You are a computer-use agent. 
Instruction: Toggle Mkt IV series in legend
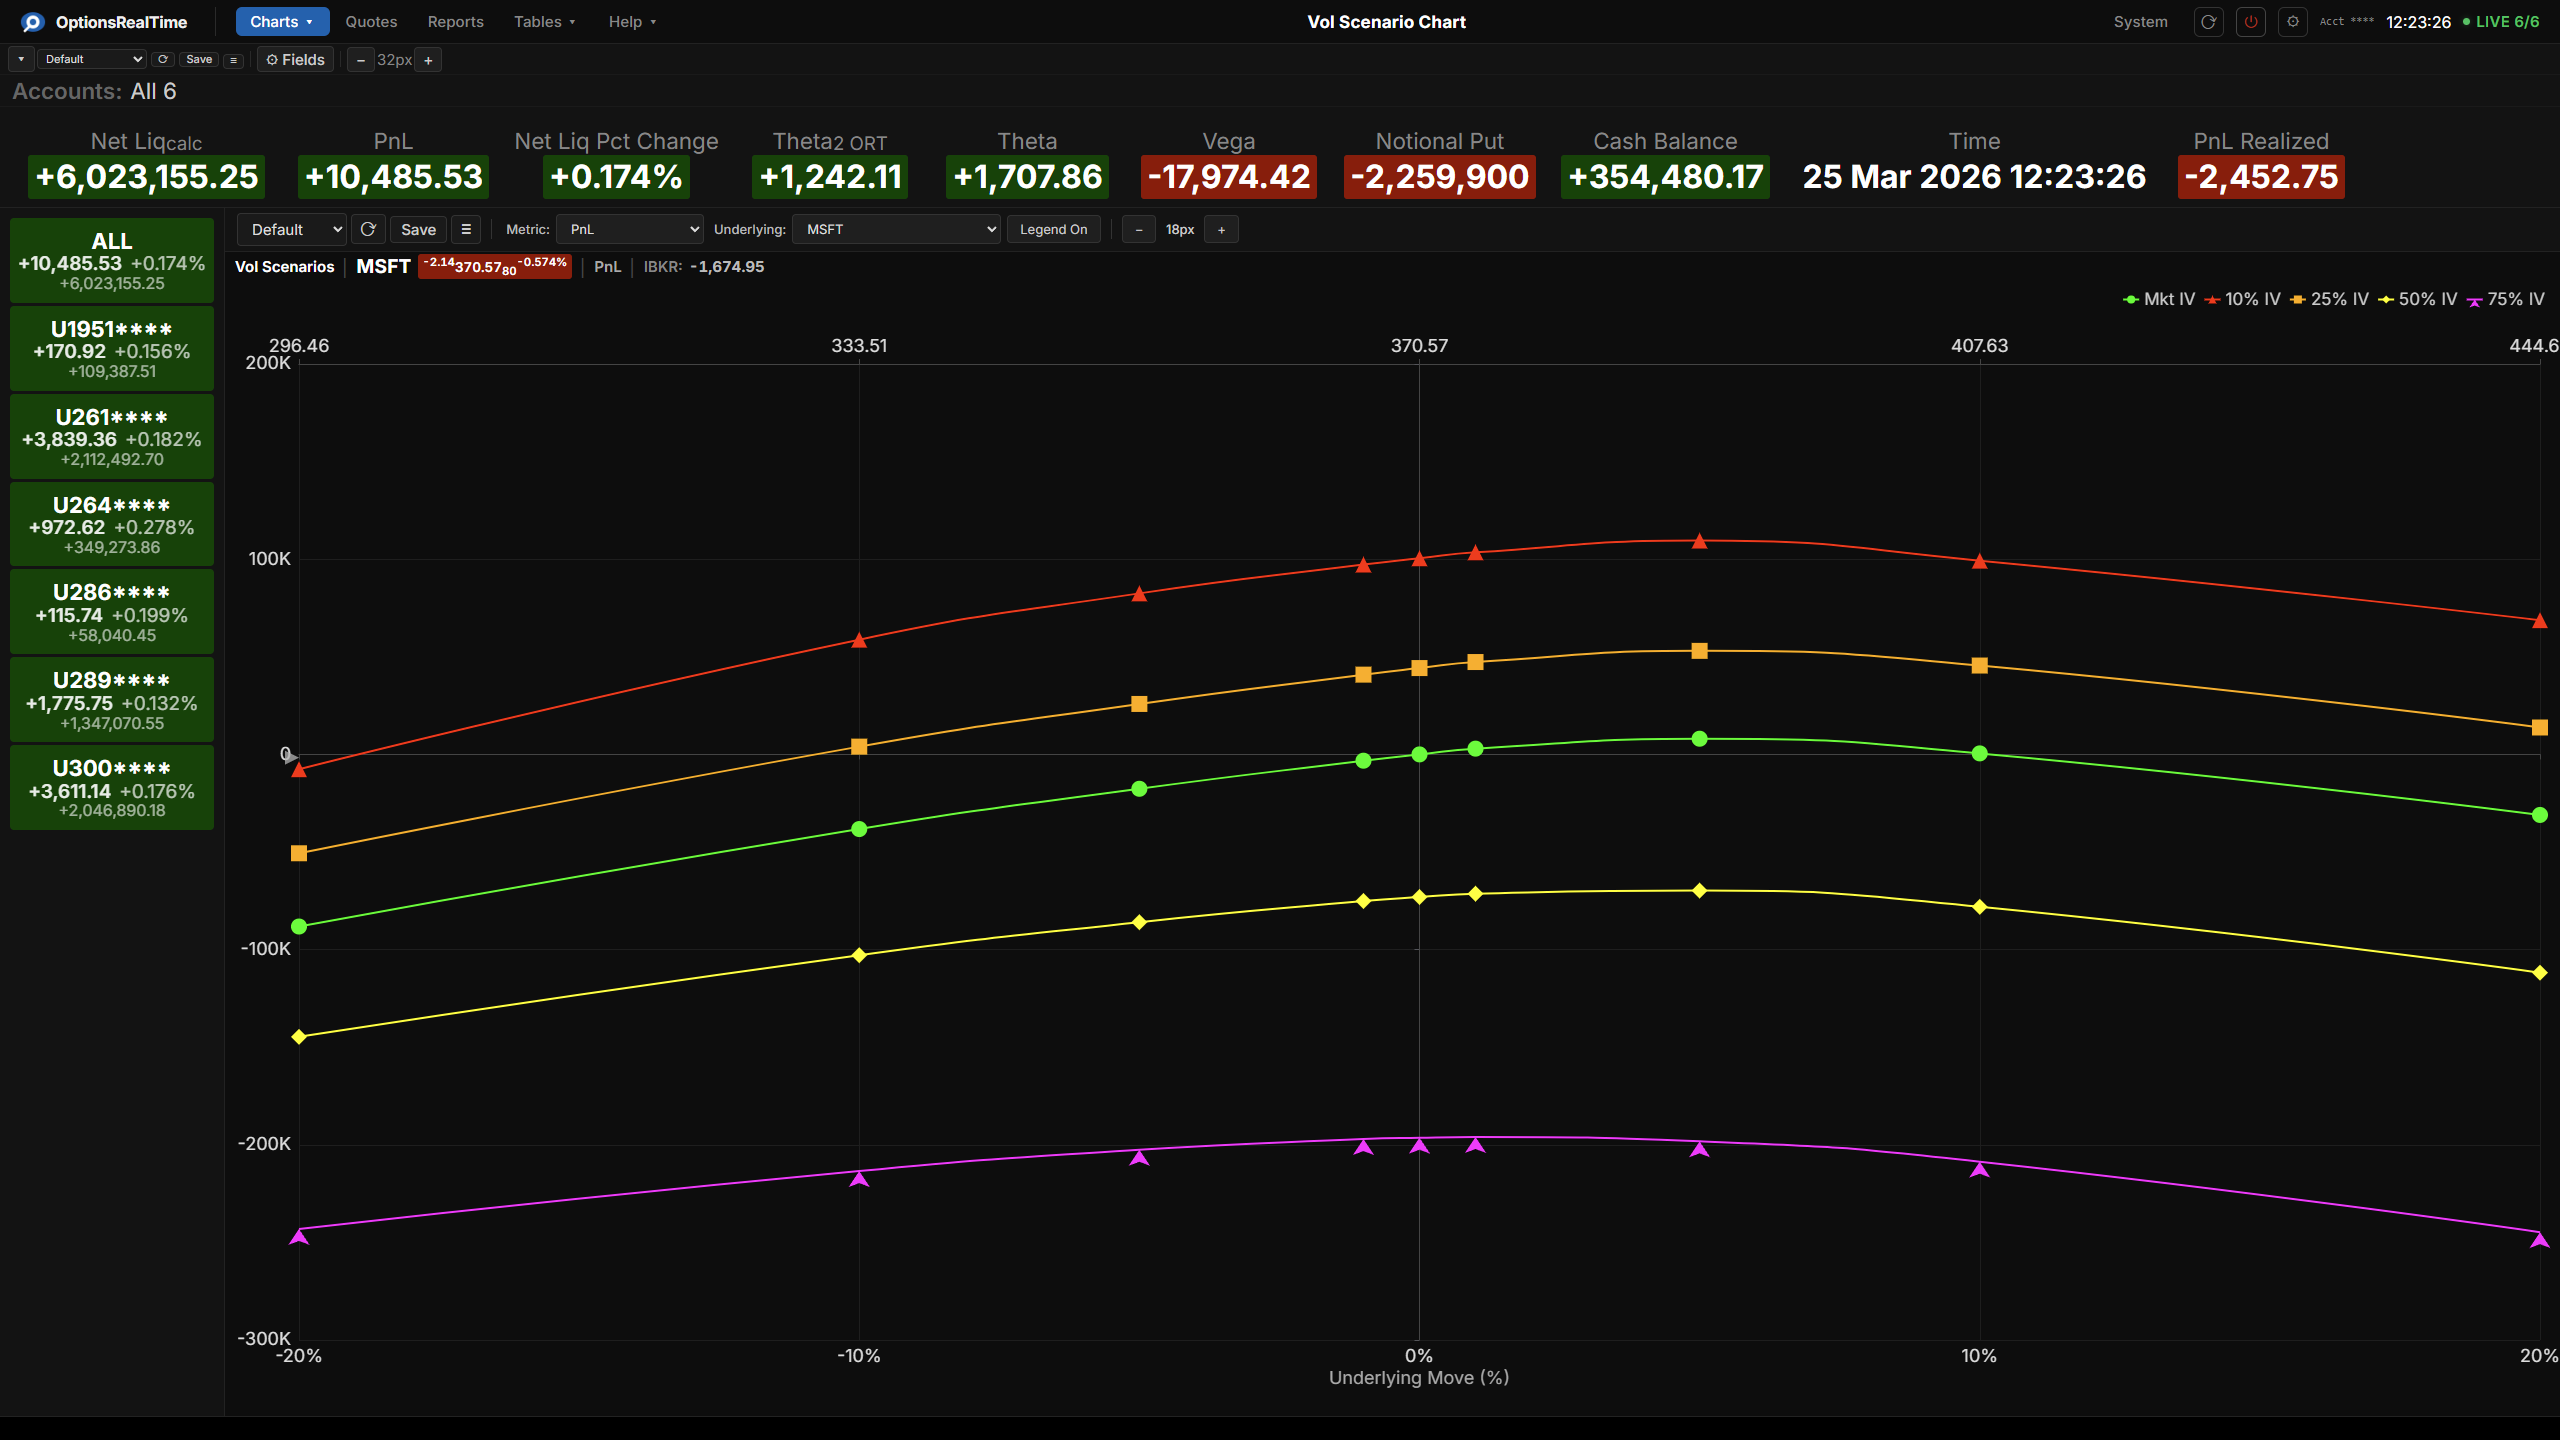pyautogui.click(x=2158, y=299)
